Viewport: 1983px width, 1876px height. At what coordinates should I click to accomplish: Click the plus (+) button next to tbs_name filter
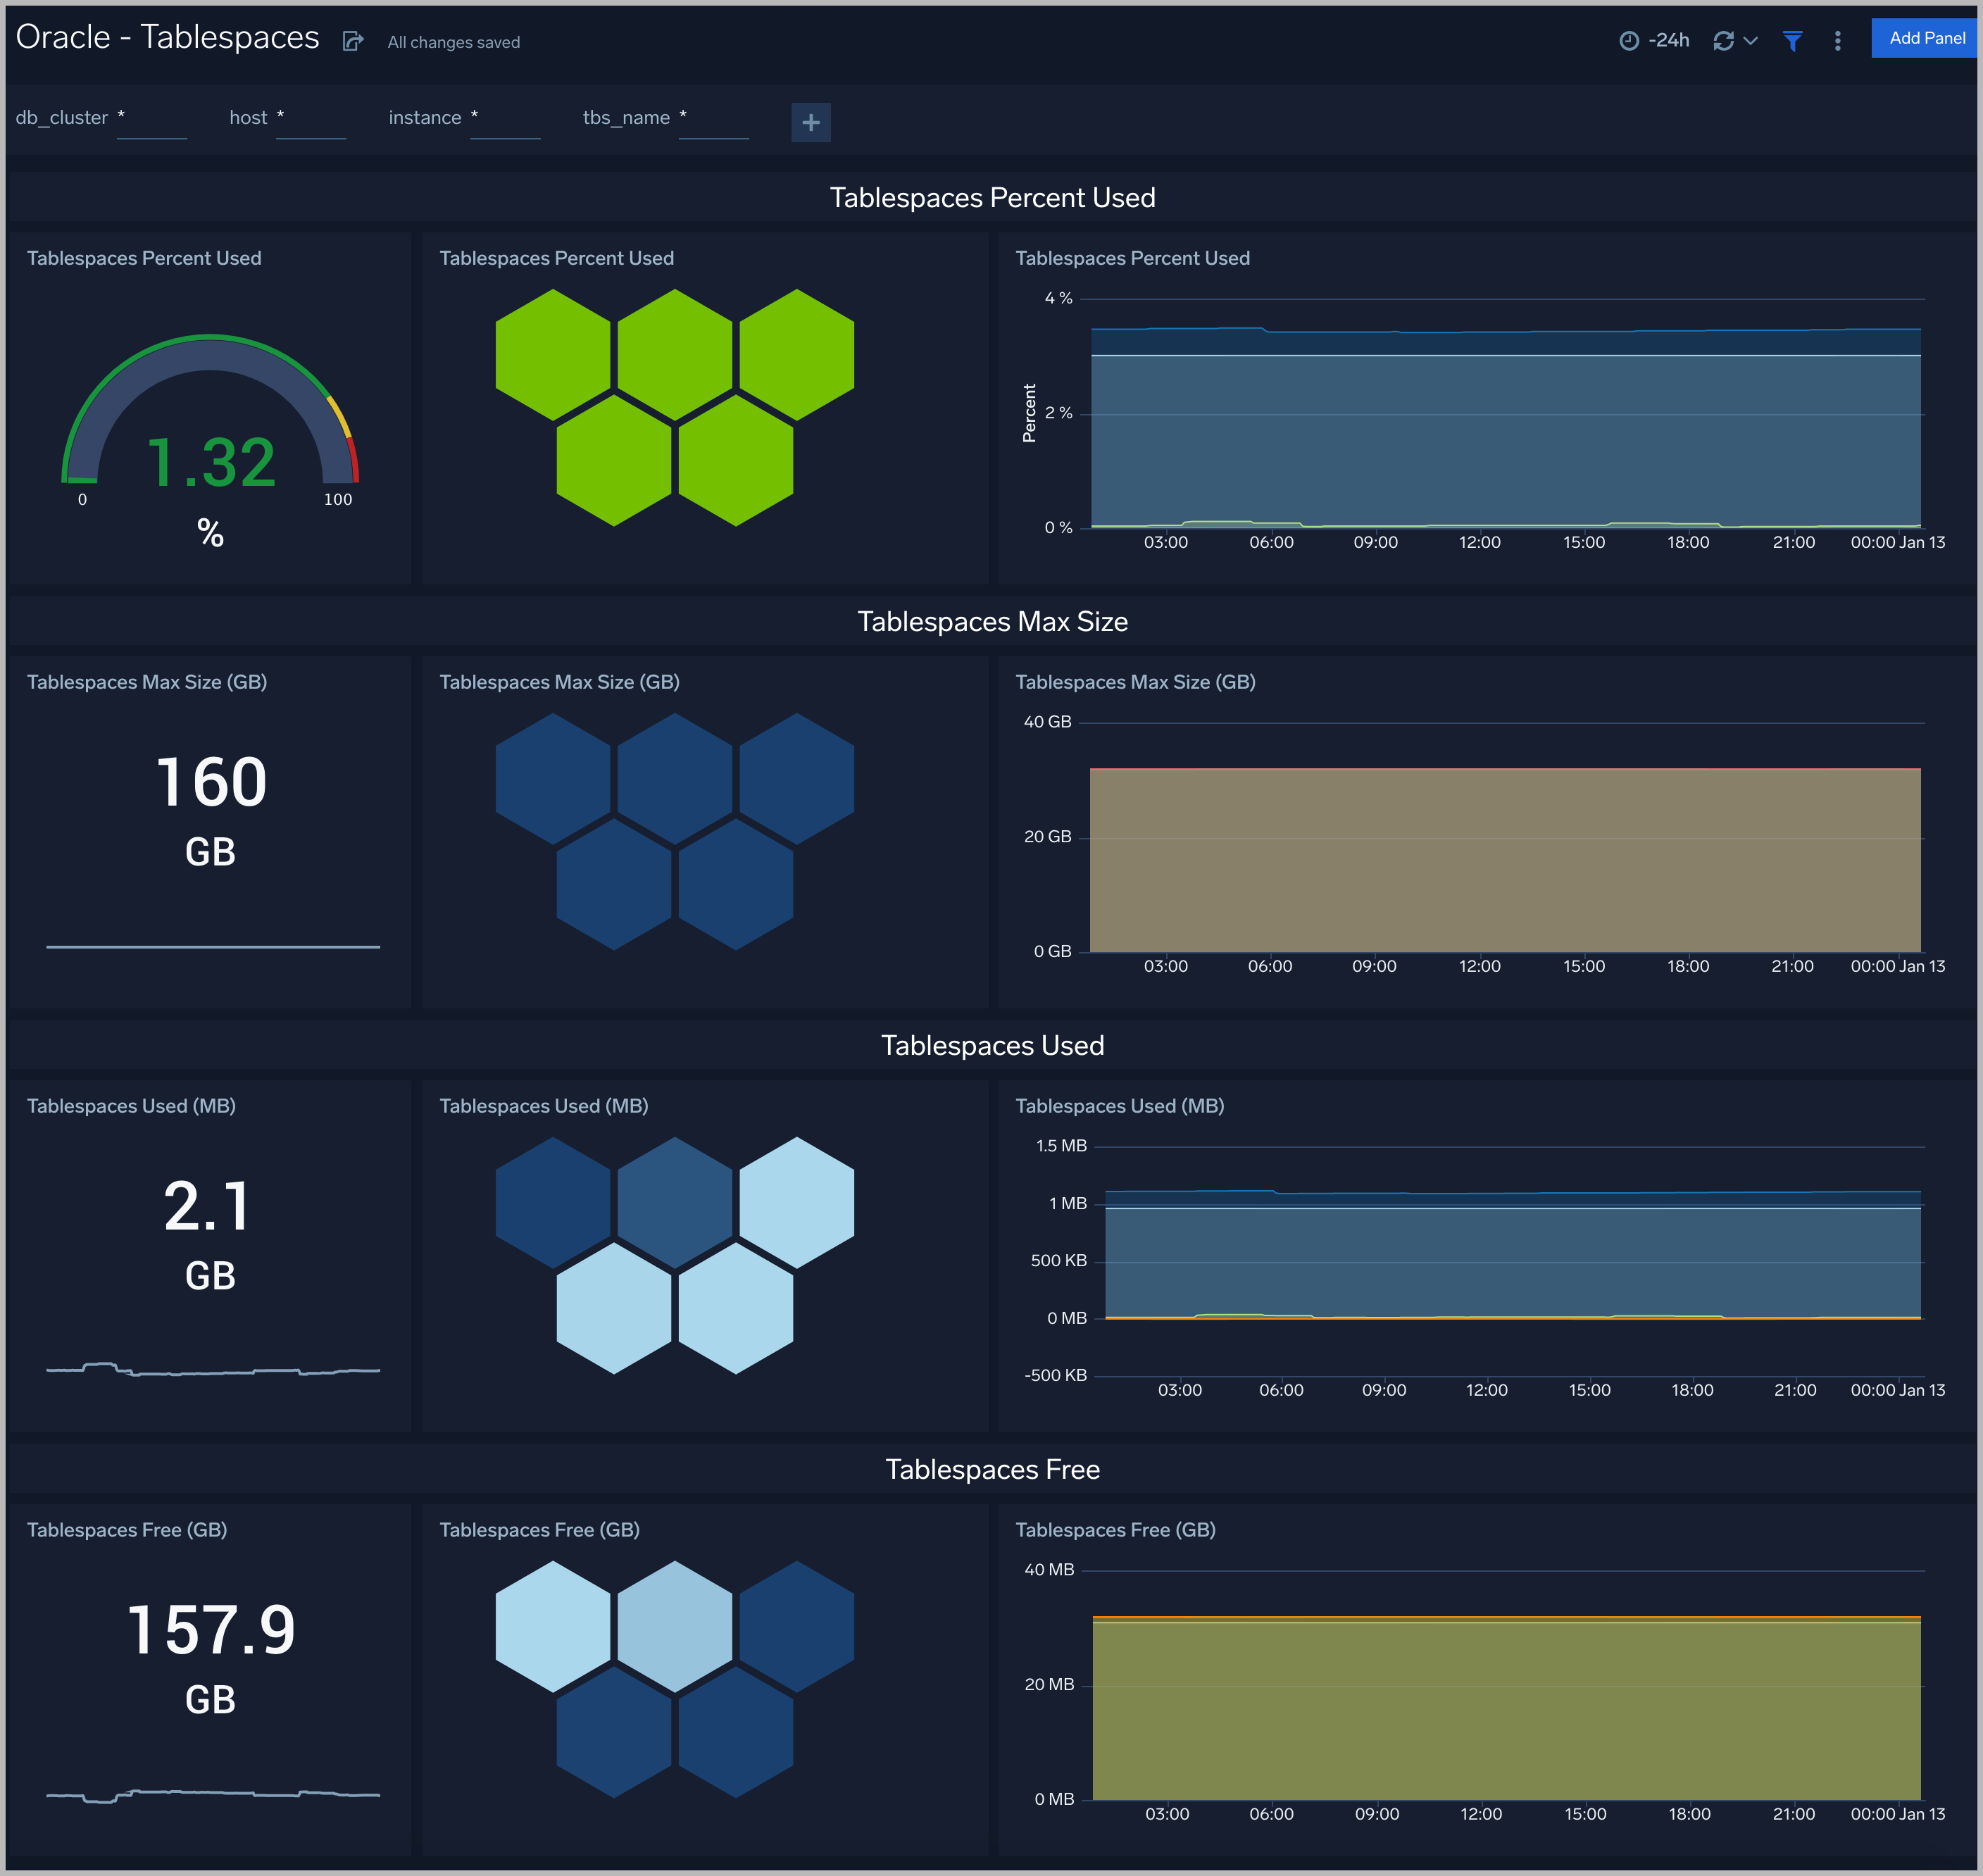[x=809, y=120]
